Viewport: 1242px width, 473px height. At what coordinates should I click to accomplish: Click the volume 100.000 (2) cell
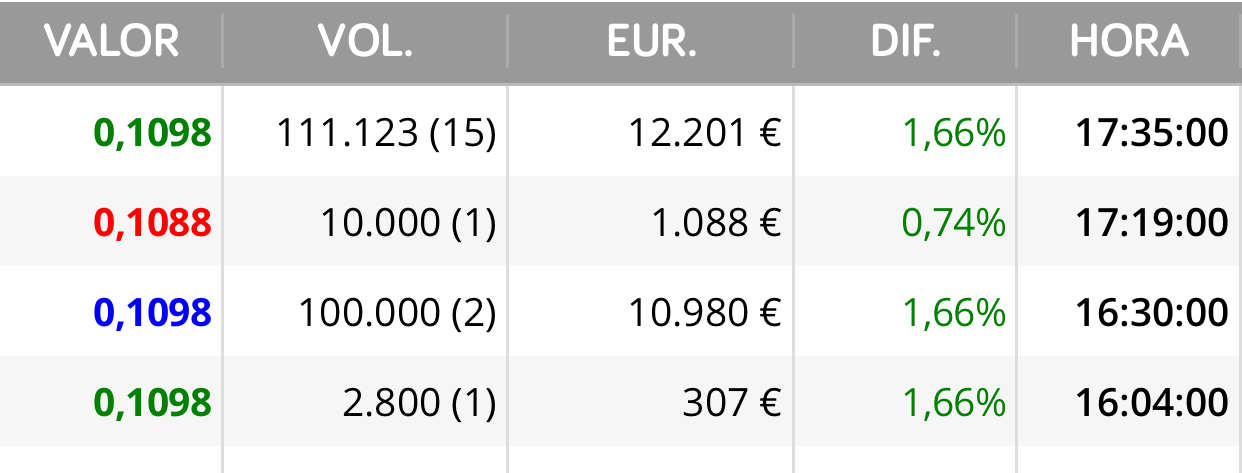tap(397, 312)
